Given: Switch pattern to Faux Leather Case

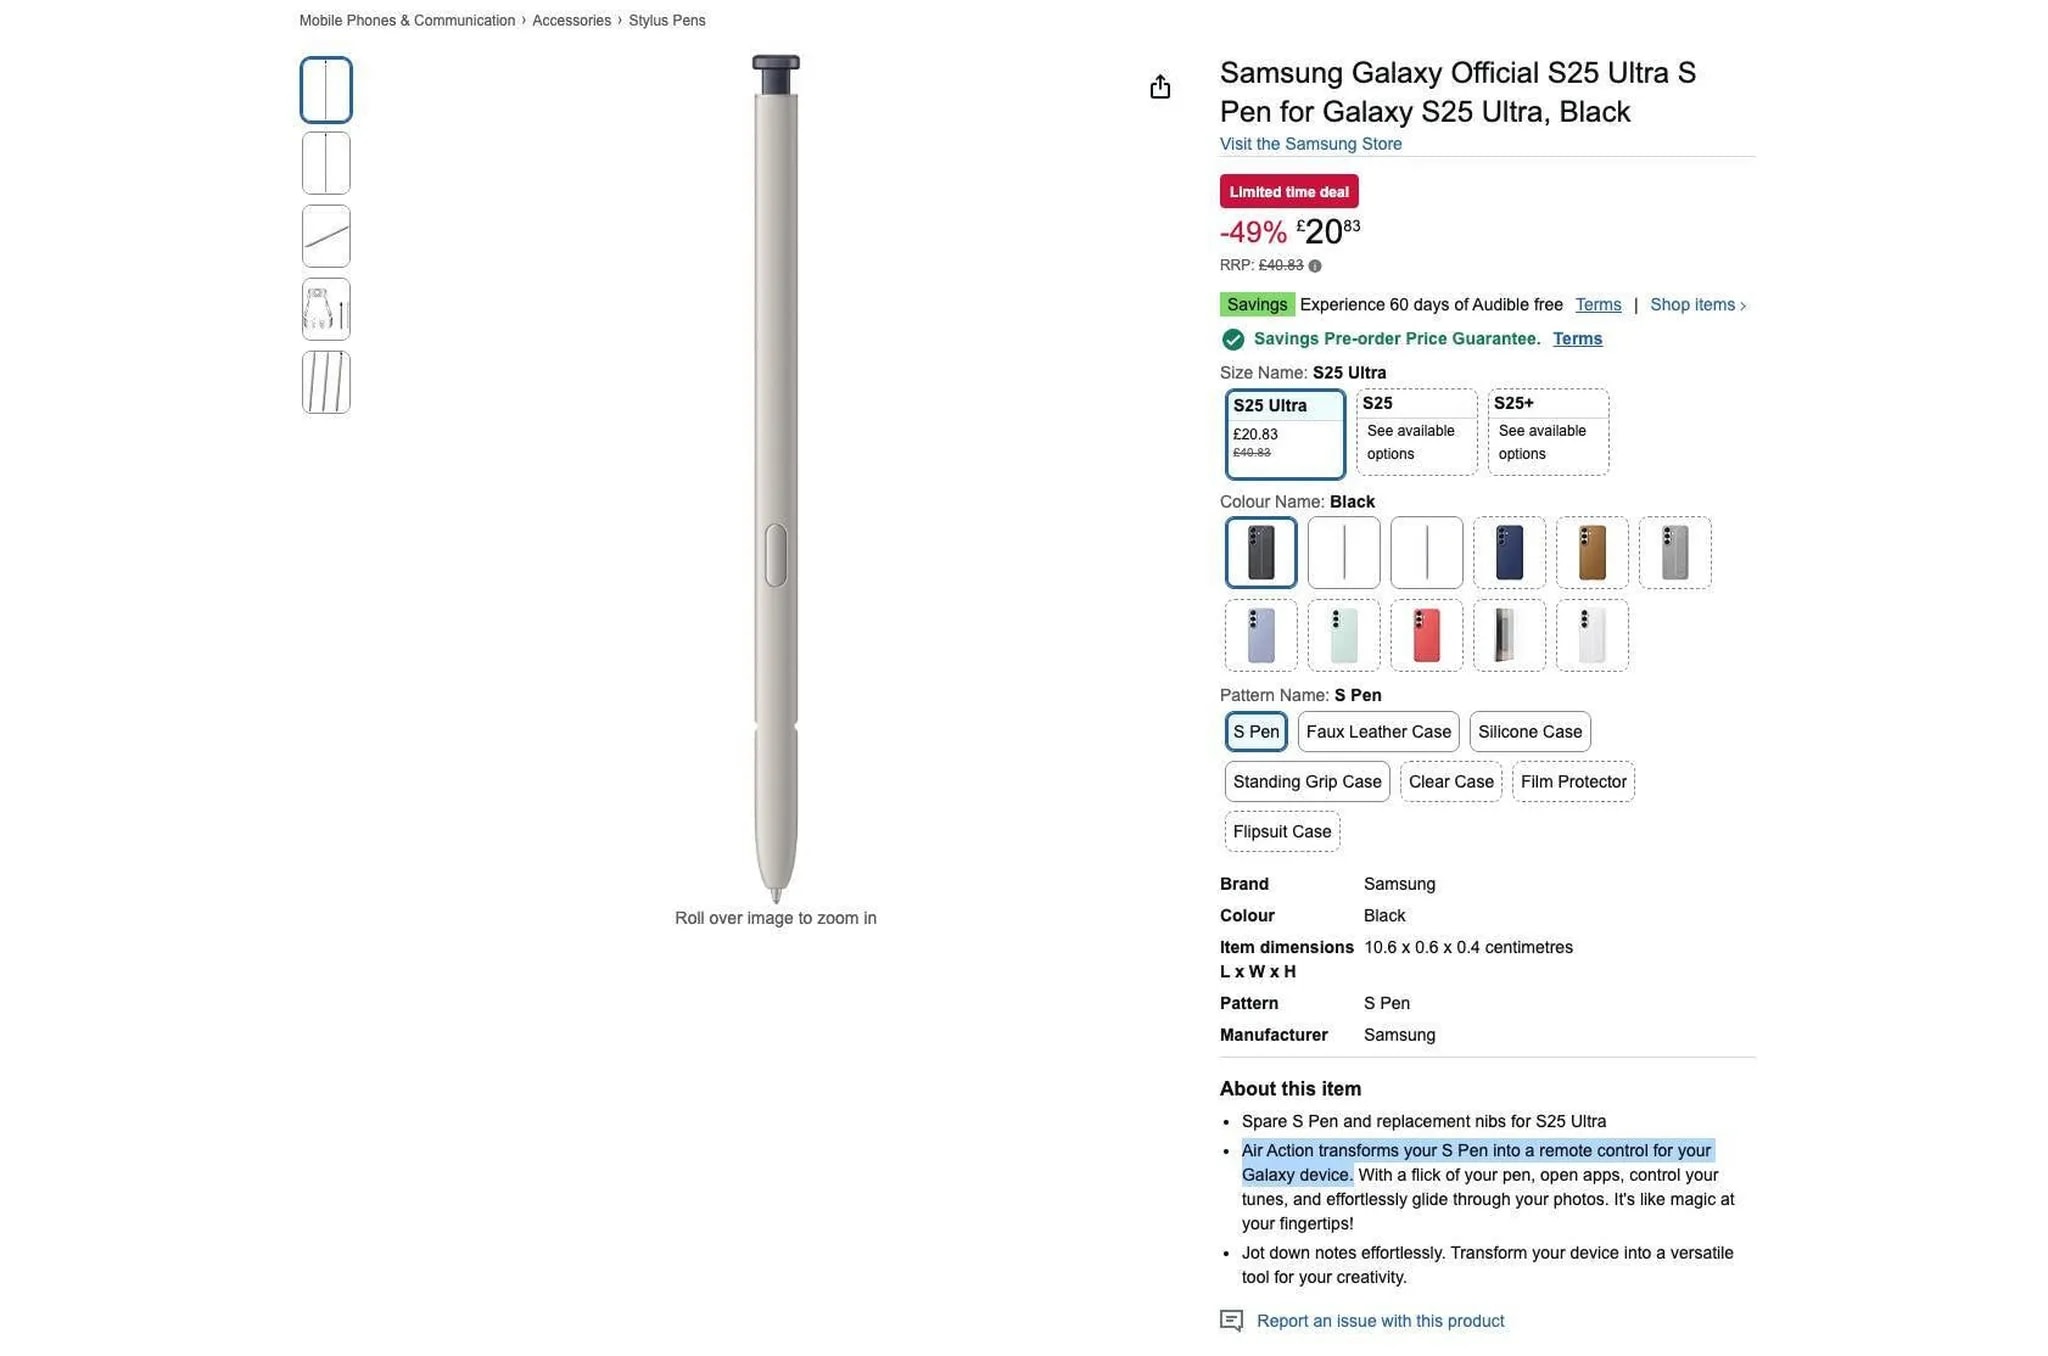Looking at the screenshot, I should tap(1378, 731).
